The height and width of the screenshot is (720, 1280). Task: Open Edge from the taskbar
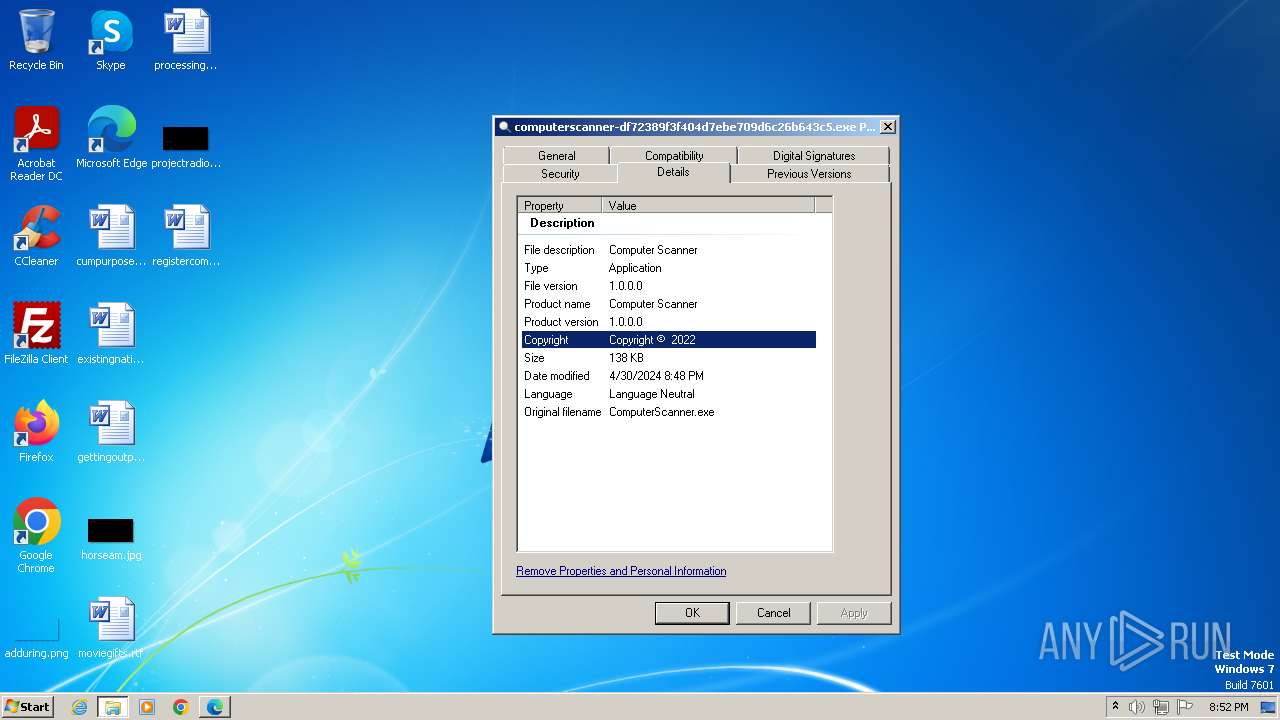click(215, 707)
